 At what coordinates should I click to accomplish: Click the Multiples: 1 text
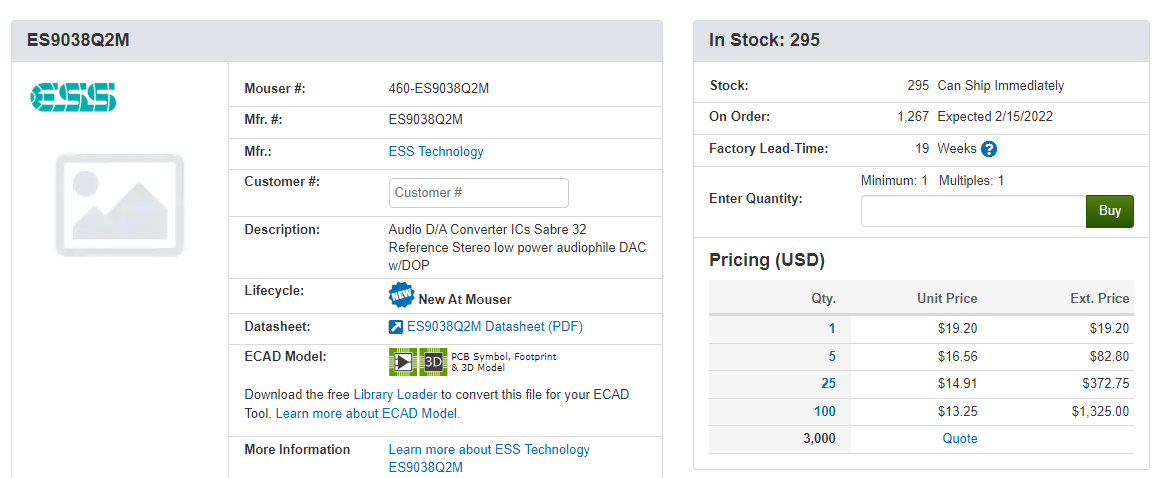pyautogui.click(x=971, y=181)
